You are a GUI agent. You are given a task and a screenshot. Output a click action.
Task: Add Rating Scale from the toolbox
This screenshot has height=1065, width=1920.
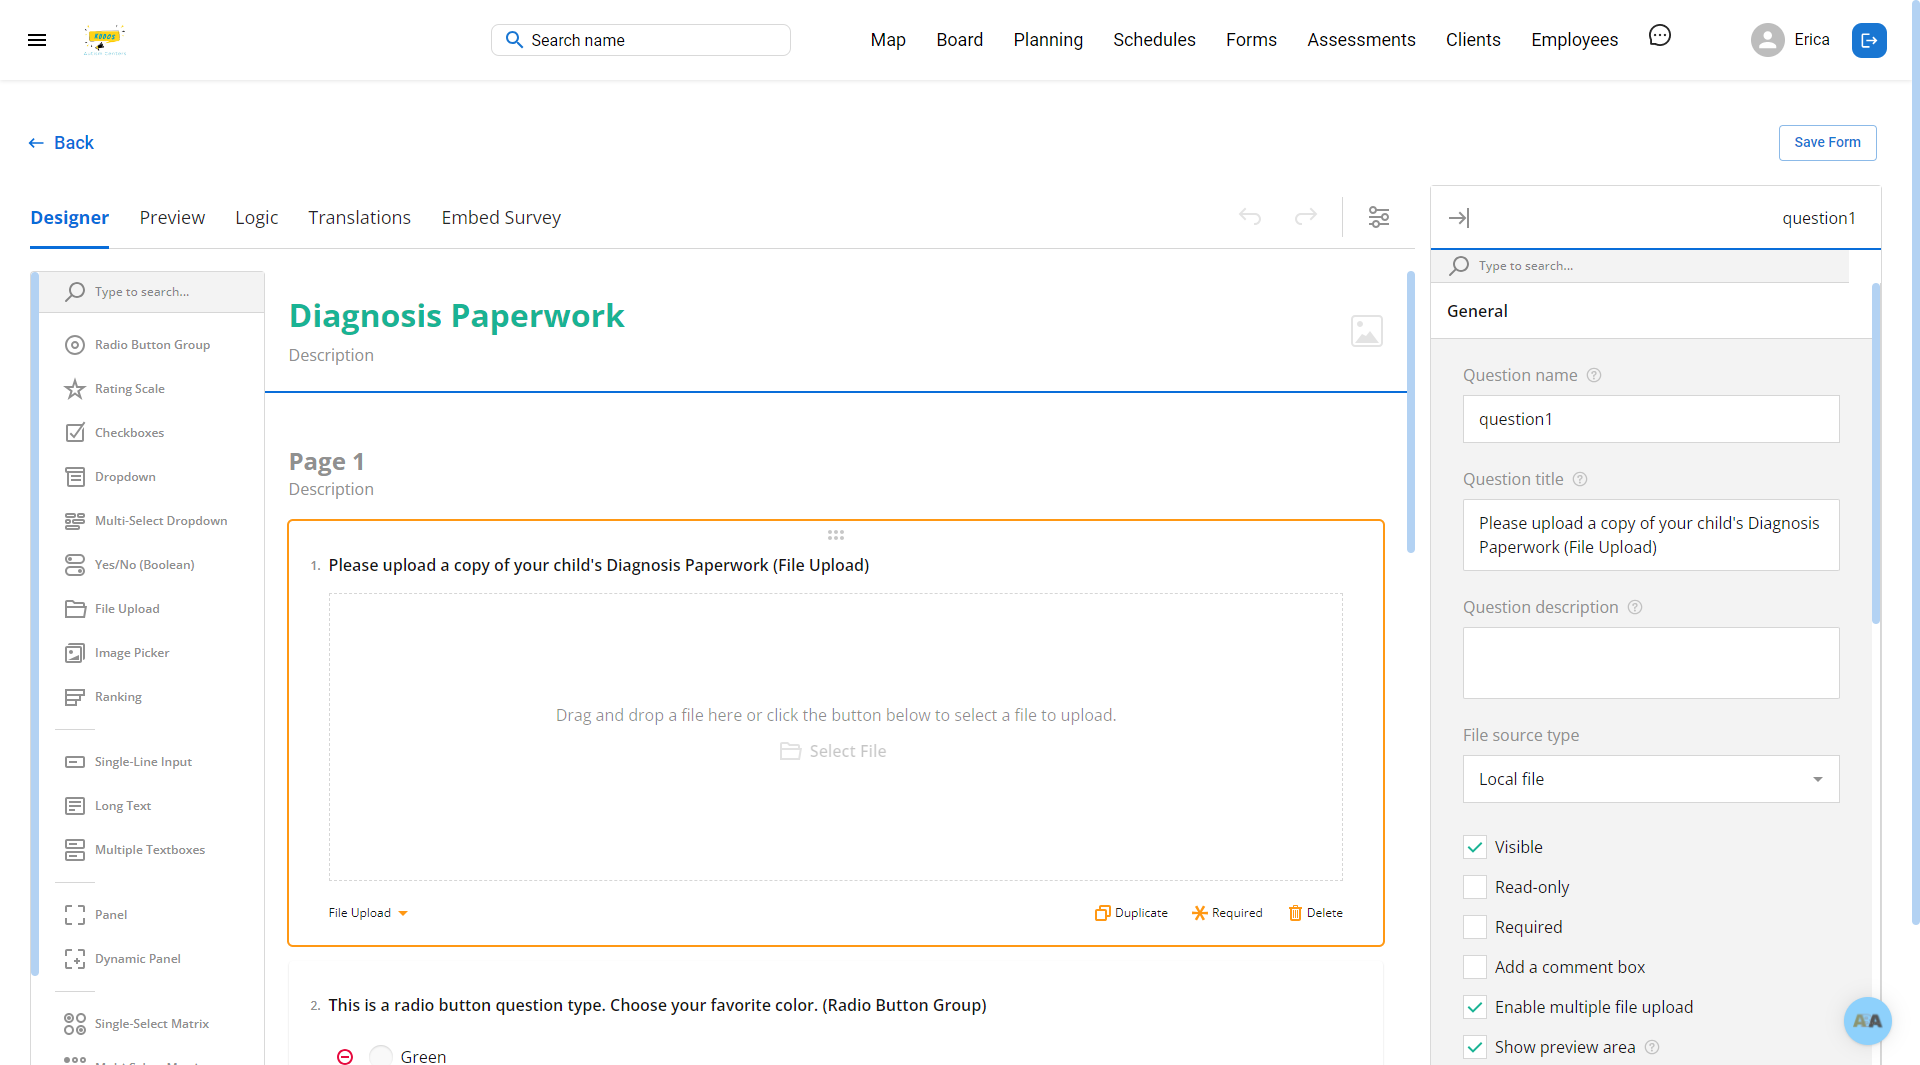click(130, 389)
